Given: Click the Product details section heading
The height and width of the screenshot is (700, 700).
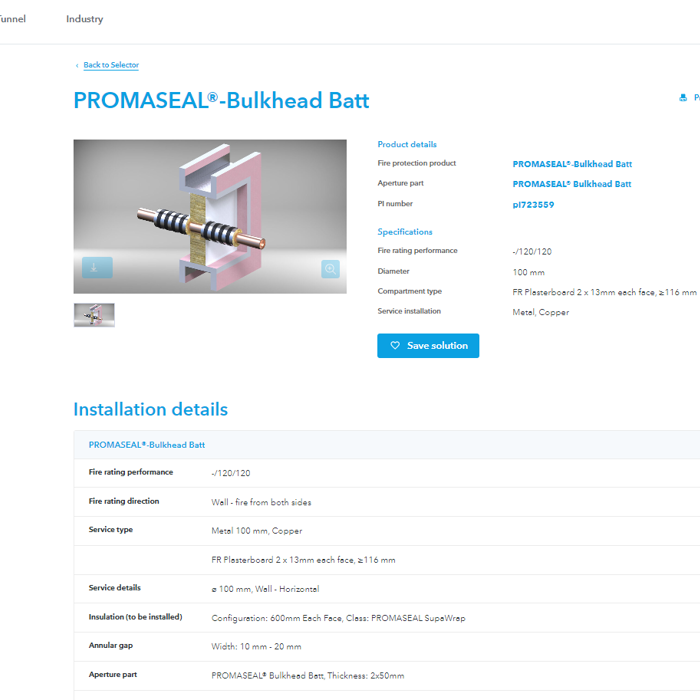Looking at the screenshot, I should 407,144.
